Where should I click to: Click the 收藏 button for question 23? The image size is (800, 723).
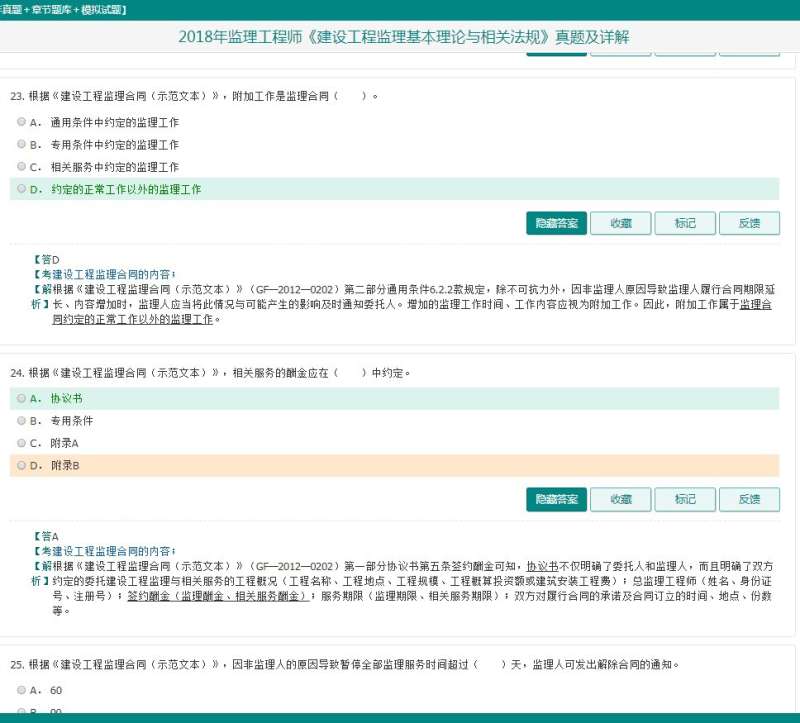[x=620, y=223]
